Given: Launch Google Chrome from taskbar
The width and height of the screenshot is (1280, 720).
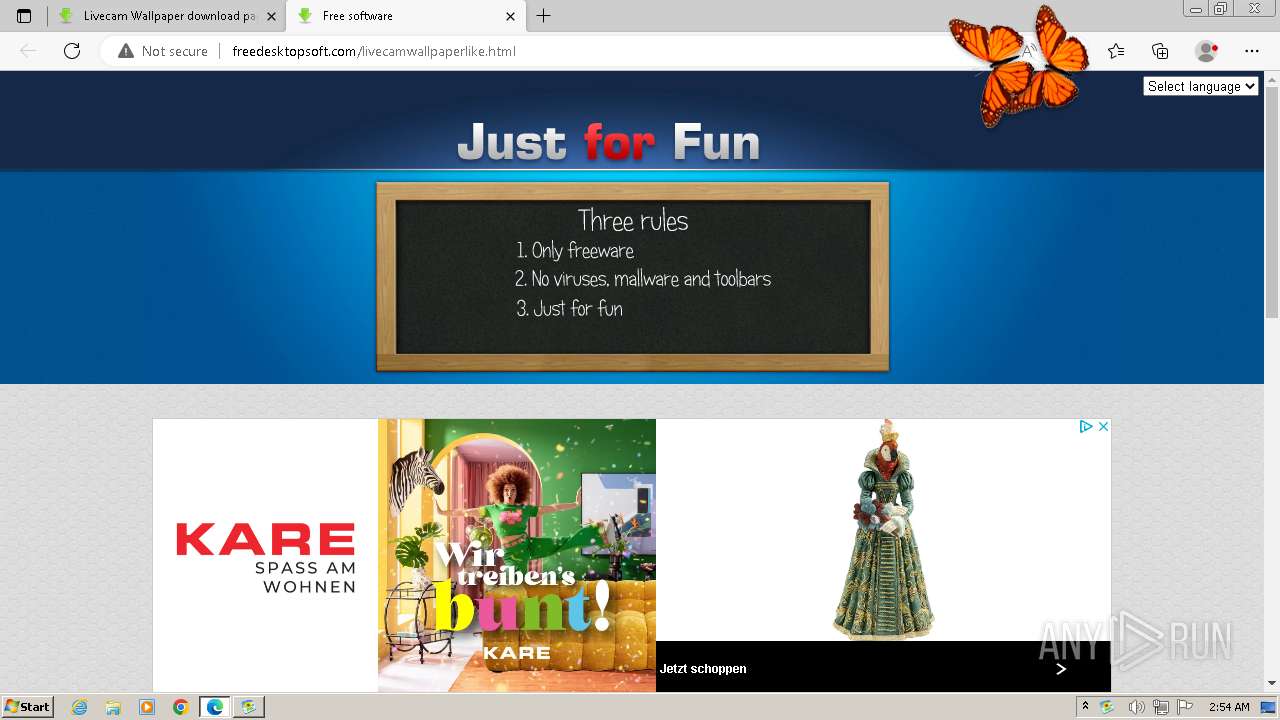Looking at the screenshot, I should [180, 707].
